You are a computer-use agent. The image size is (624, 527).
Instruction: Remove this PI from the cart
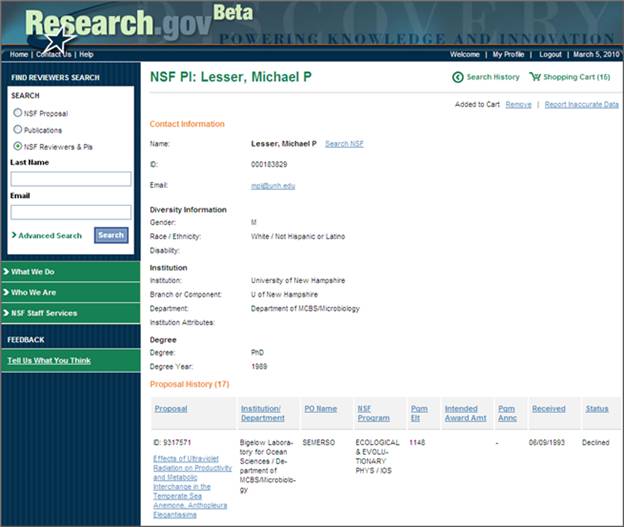(x=518, y=104)
